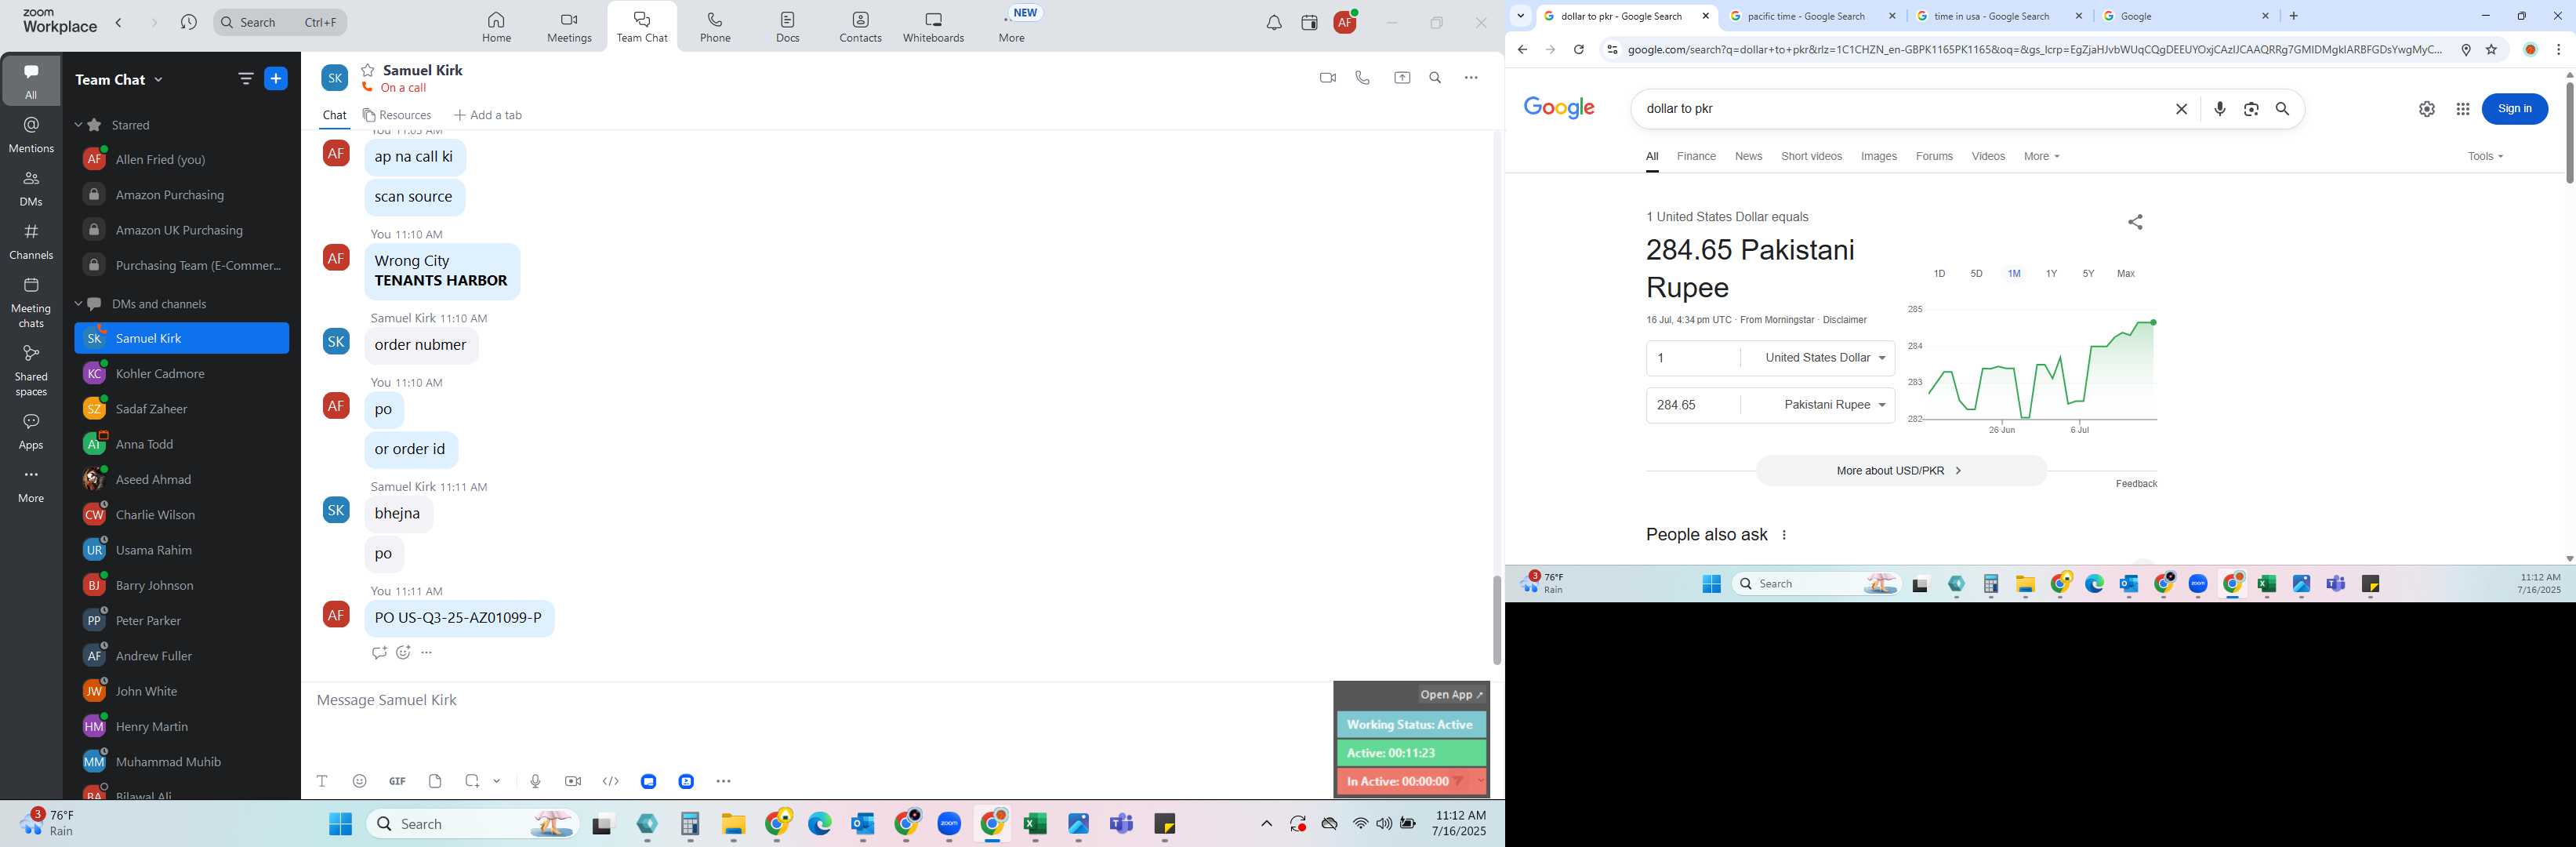The width and height of the screenshot is (2576, 847).
Task: Open the chat filter icon in Team Chat sidebar
Action: tap(245, 79)
